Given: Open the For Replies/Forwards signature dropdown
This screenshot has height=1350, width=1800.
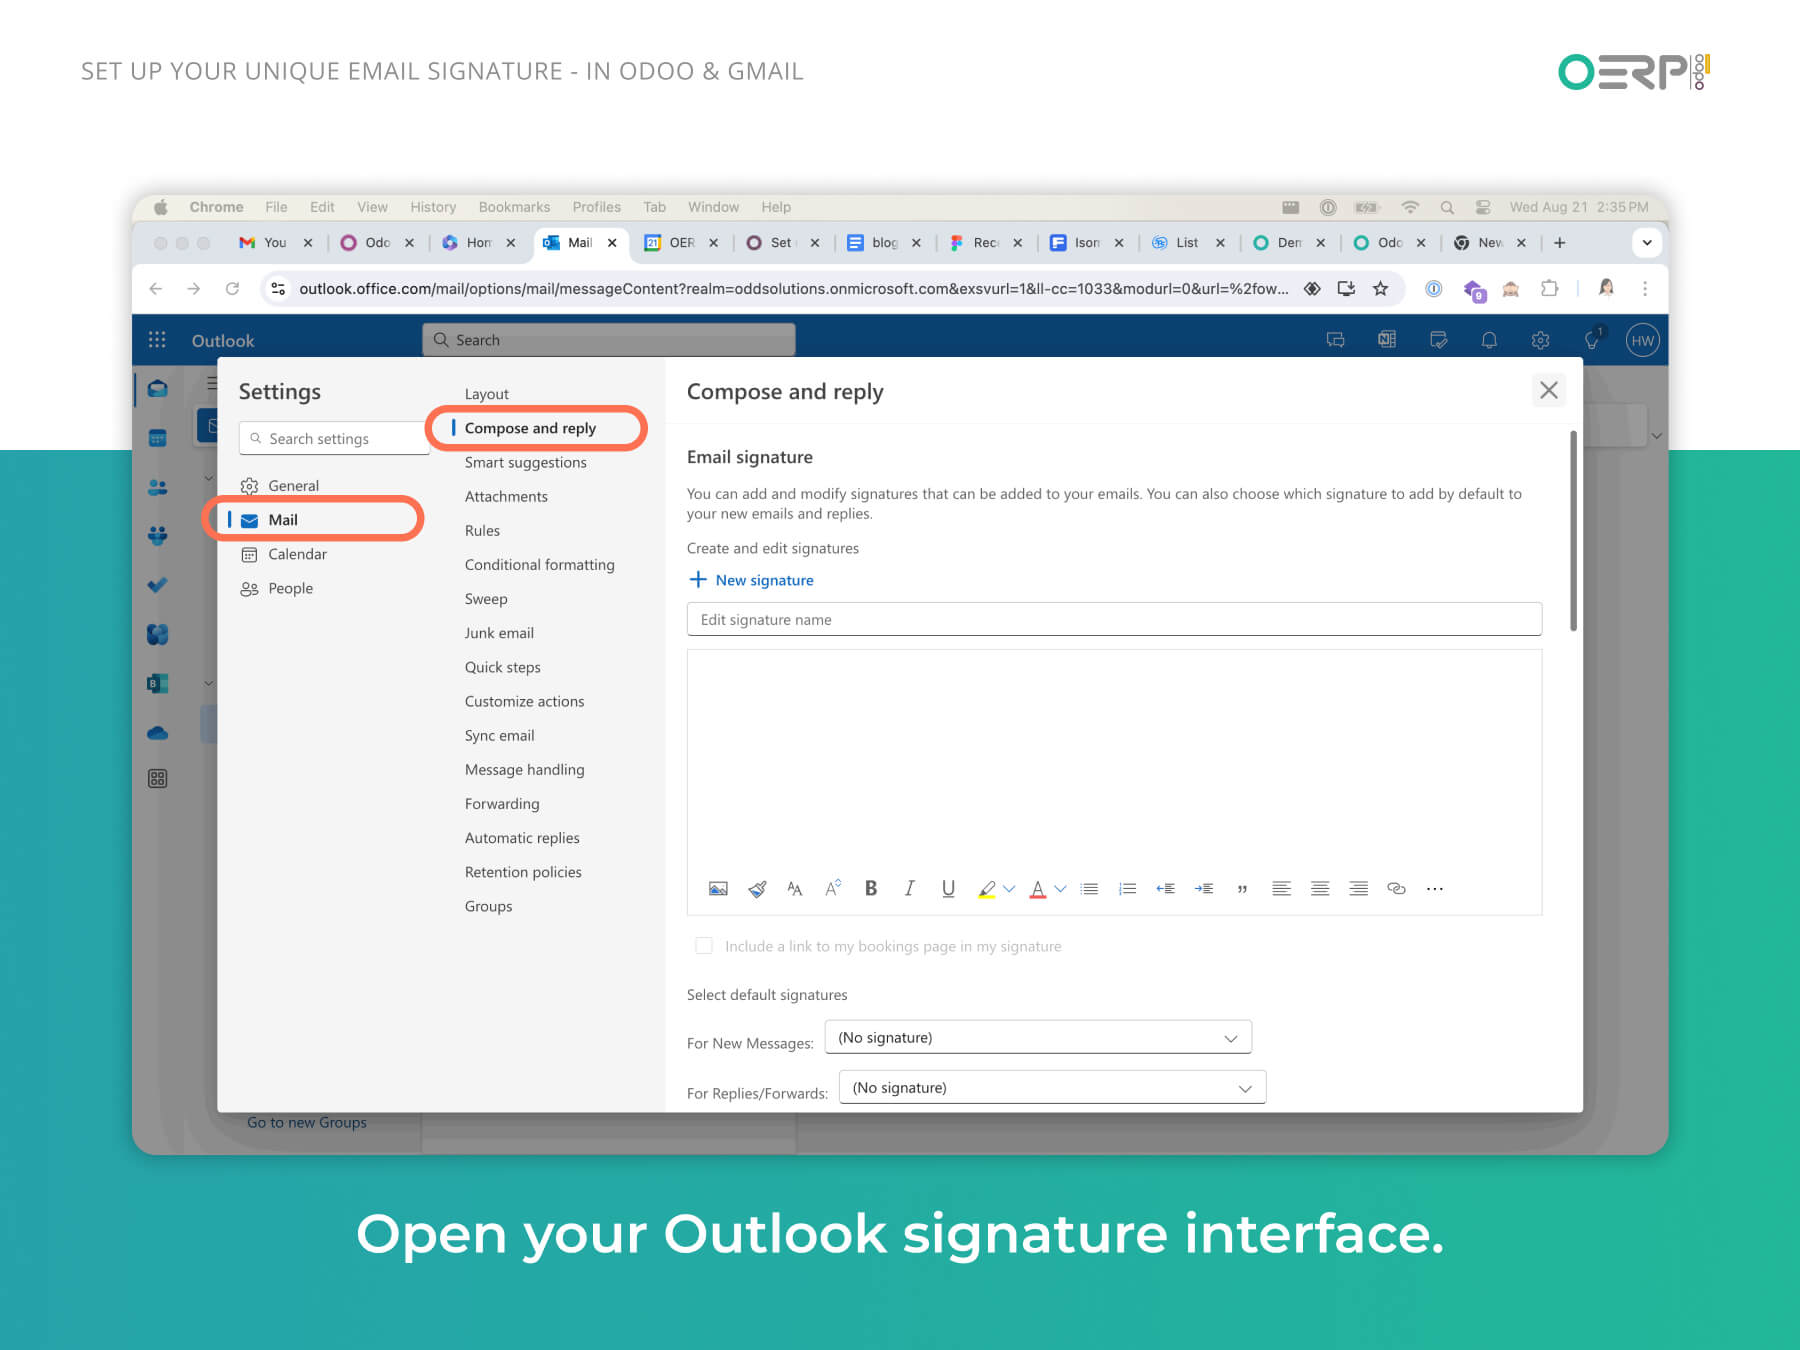Looking at the screenshot, I should (x=1051, y=1087).
